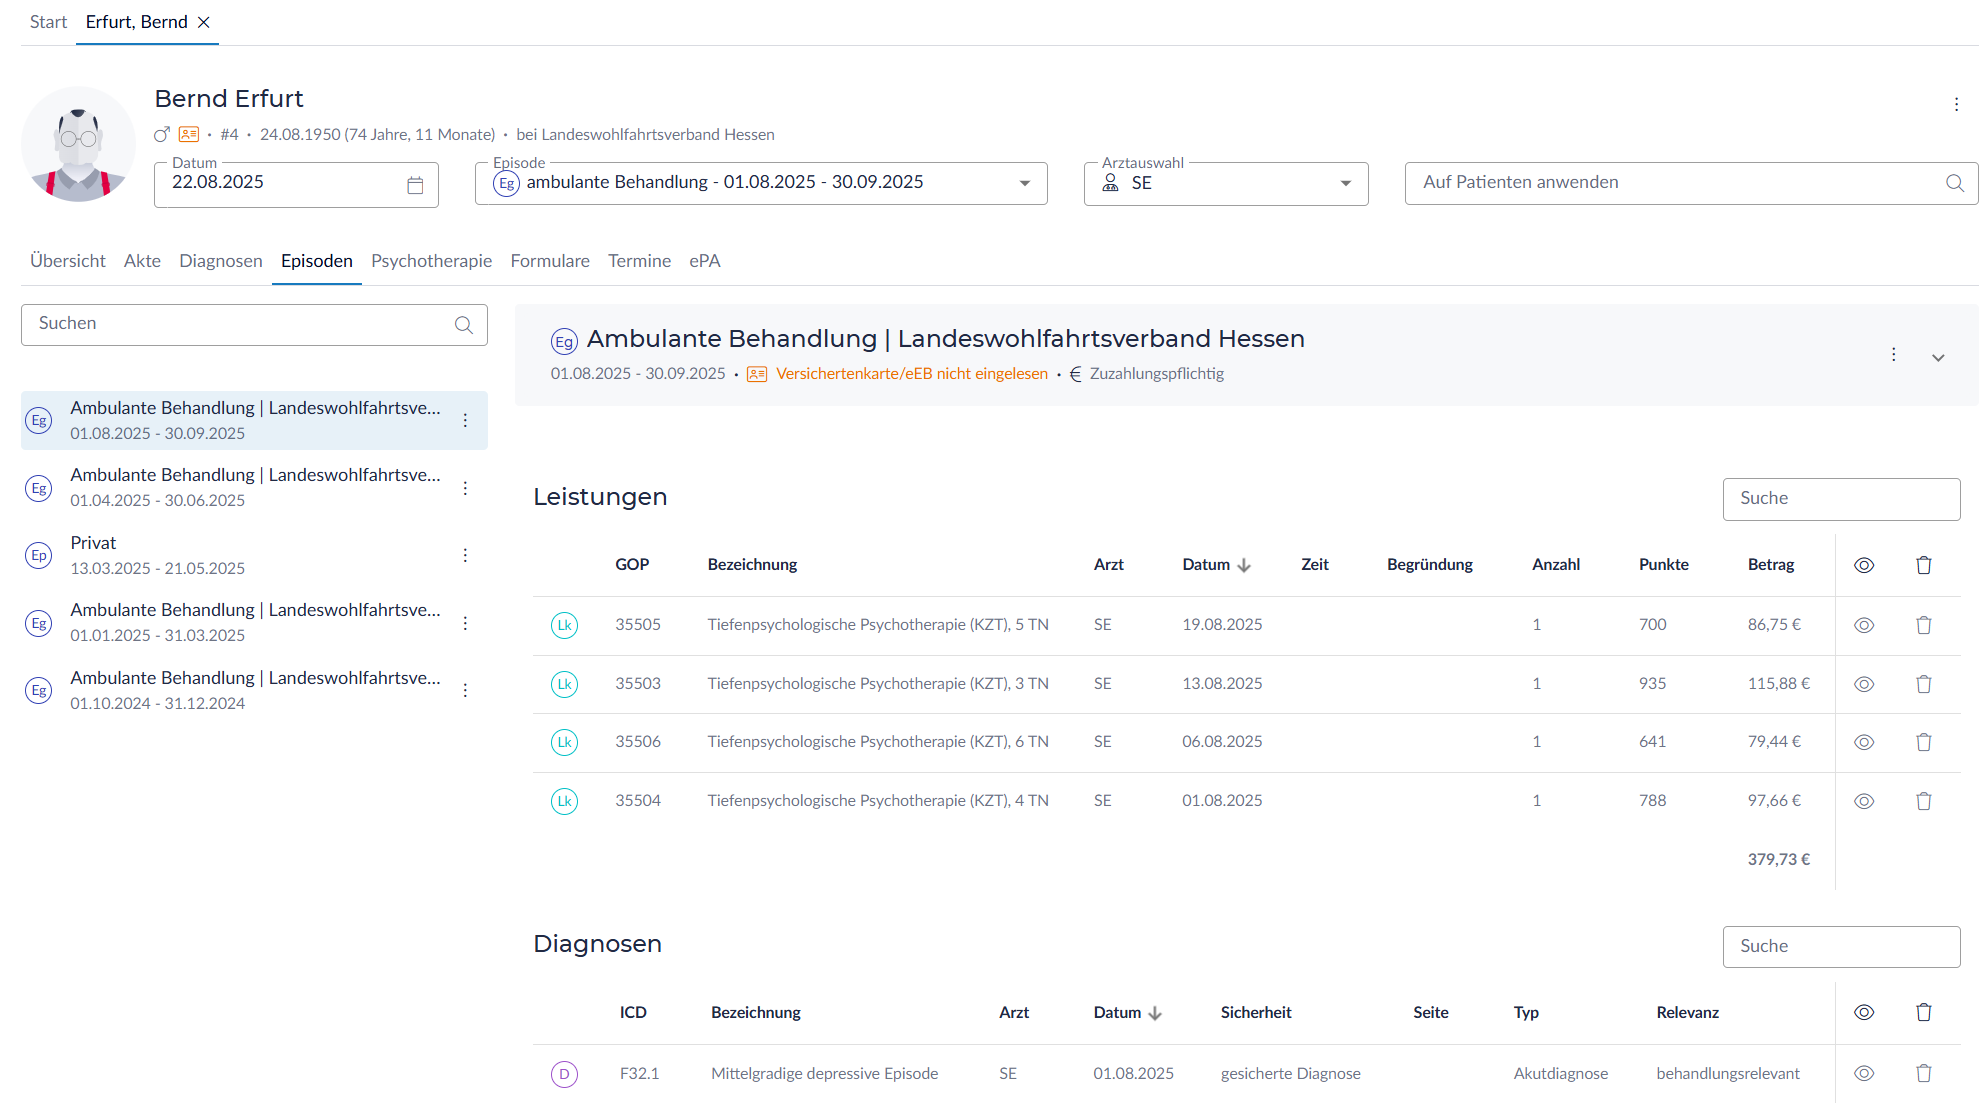This screenshot has height=1117, width=1988.
Task: Open three-dot menu for Privat episode
Action: pos(465,555)
